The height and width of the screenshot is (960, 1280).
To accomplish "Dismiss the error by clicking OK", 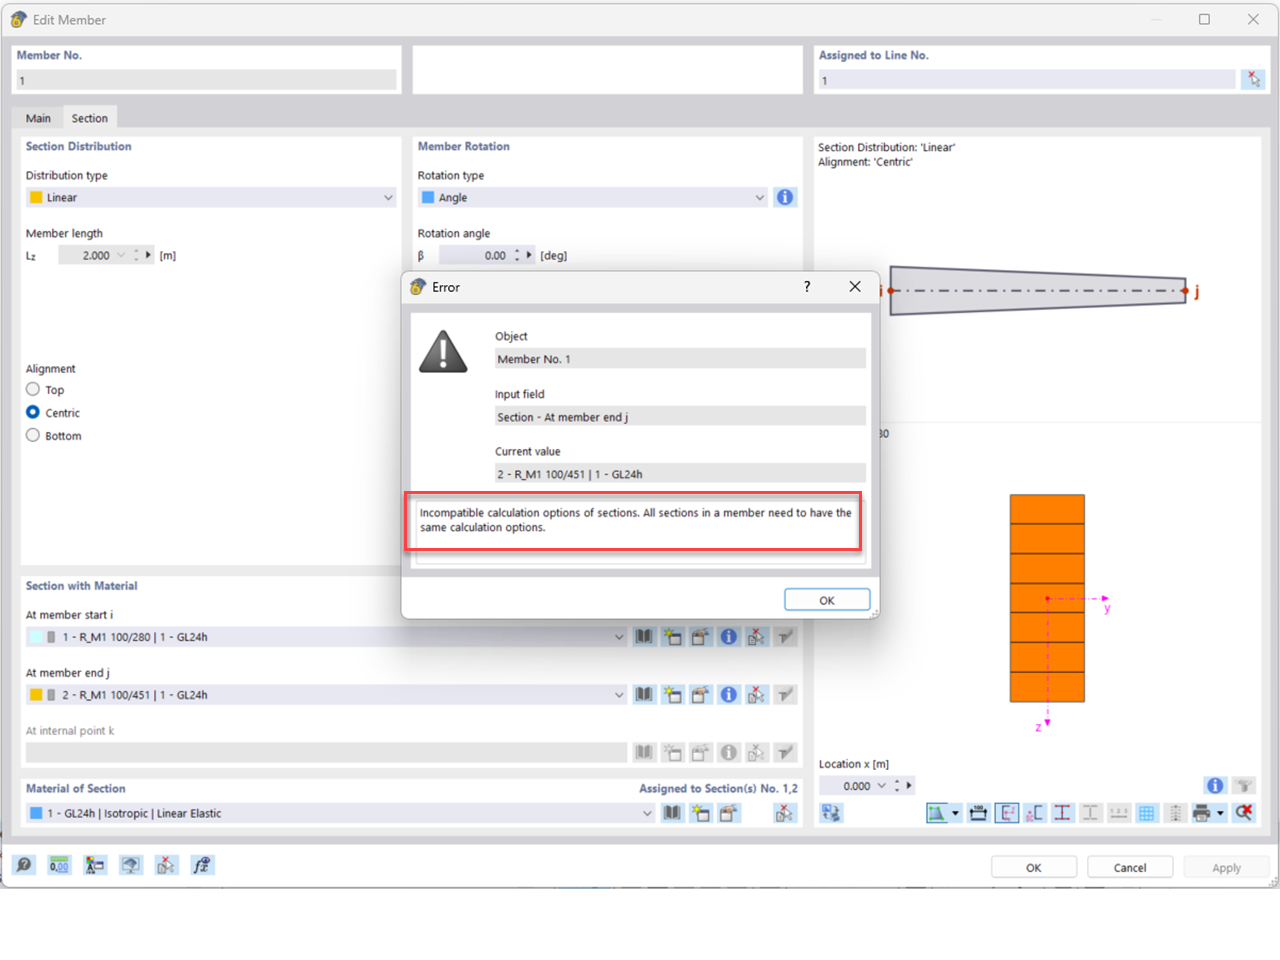I will point(827,600).
